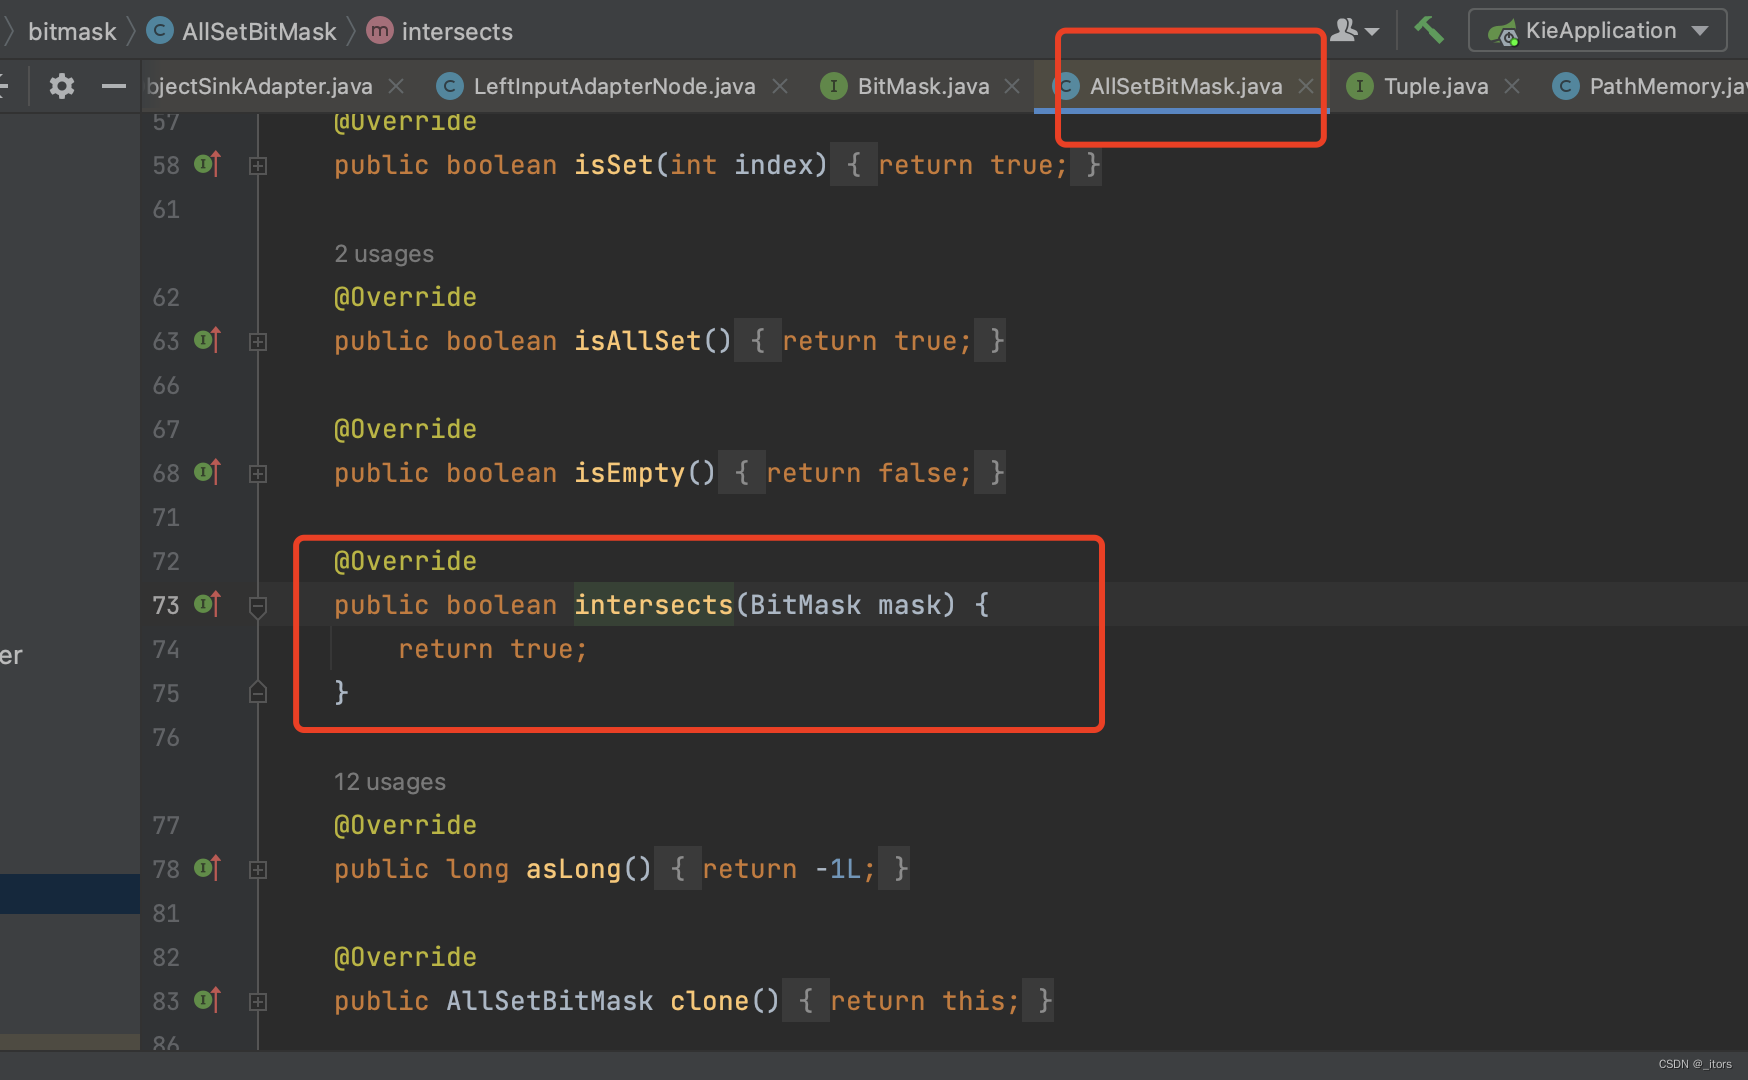
Task: Click override gutter icon on line 63
Action: point(207,340)
